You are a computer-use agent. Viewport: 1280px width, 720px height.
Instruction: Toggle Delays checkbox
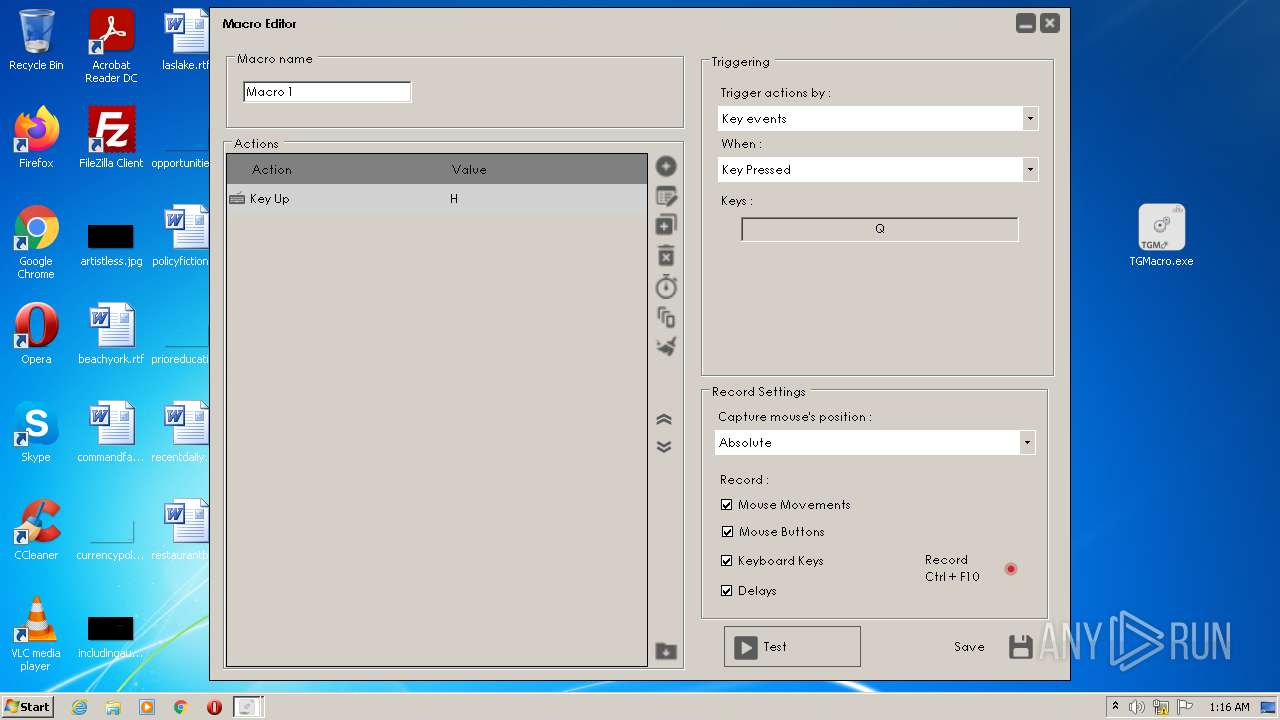pos(727,591)
